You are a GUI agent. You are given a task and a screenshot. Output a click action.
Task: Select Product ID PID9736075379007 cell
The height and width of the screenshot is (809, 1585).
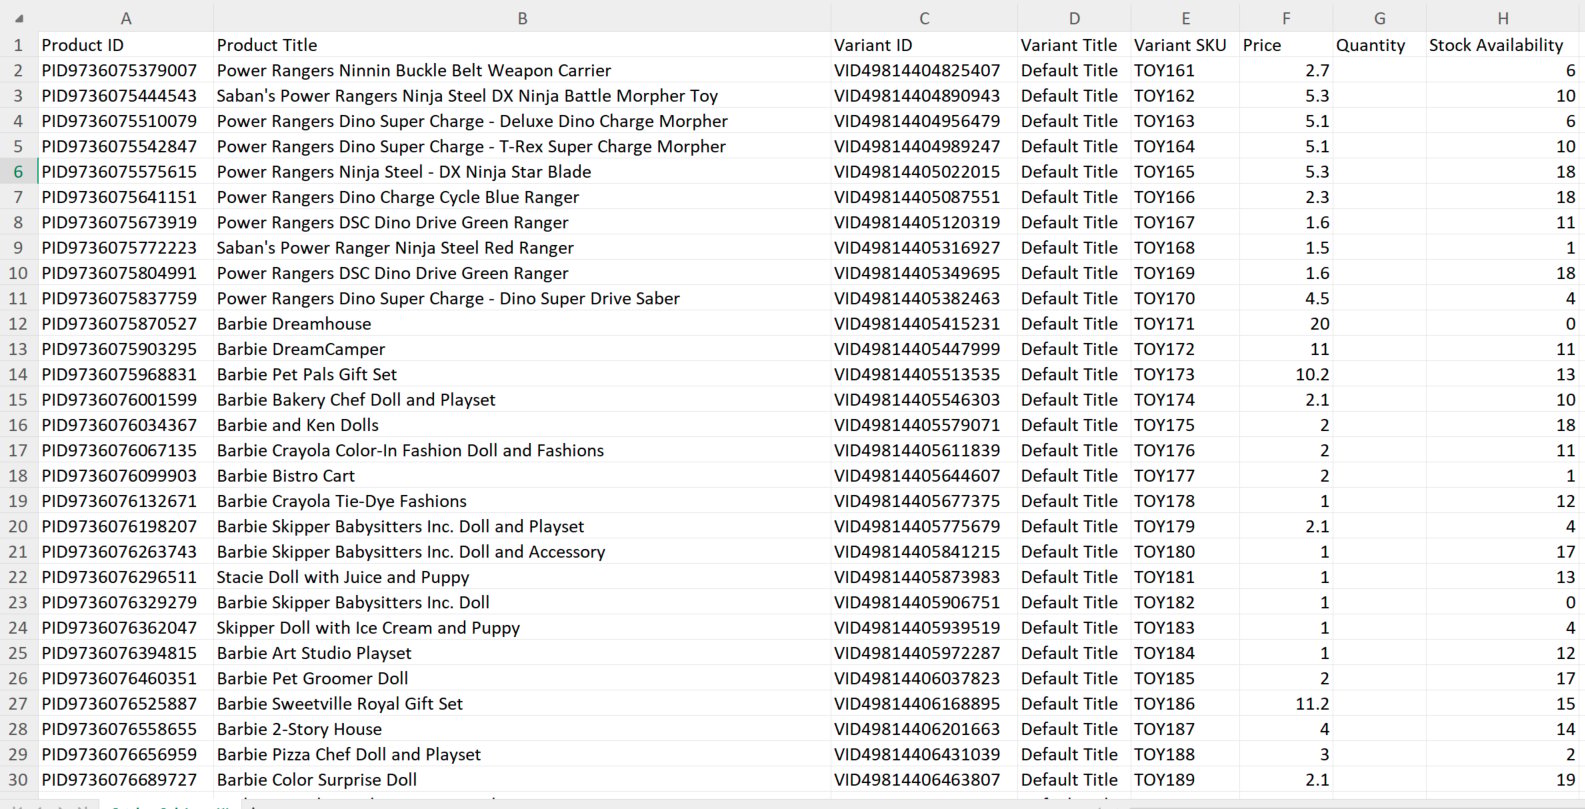coord(125,71)
